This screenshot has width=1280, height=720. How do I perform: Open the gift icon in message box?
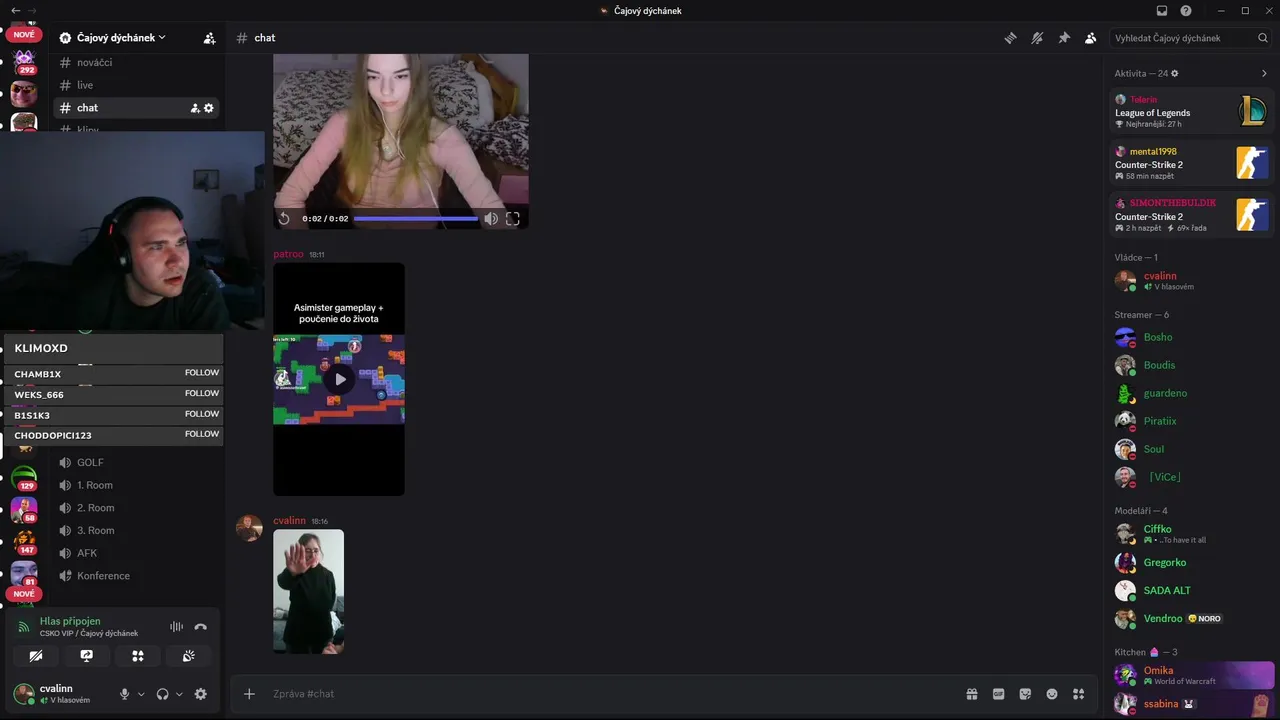point(971,694)
